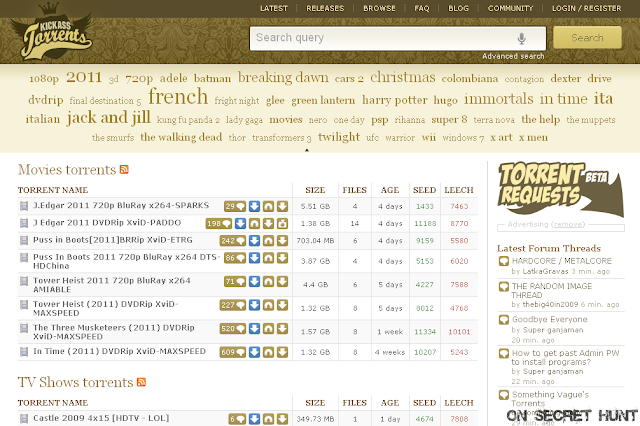Screen dimensions: 640x426
Task: Select the 'the walking dead' tag
Action: pyautogui.click(x=181, y=137)
